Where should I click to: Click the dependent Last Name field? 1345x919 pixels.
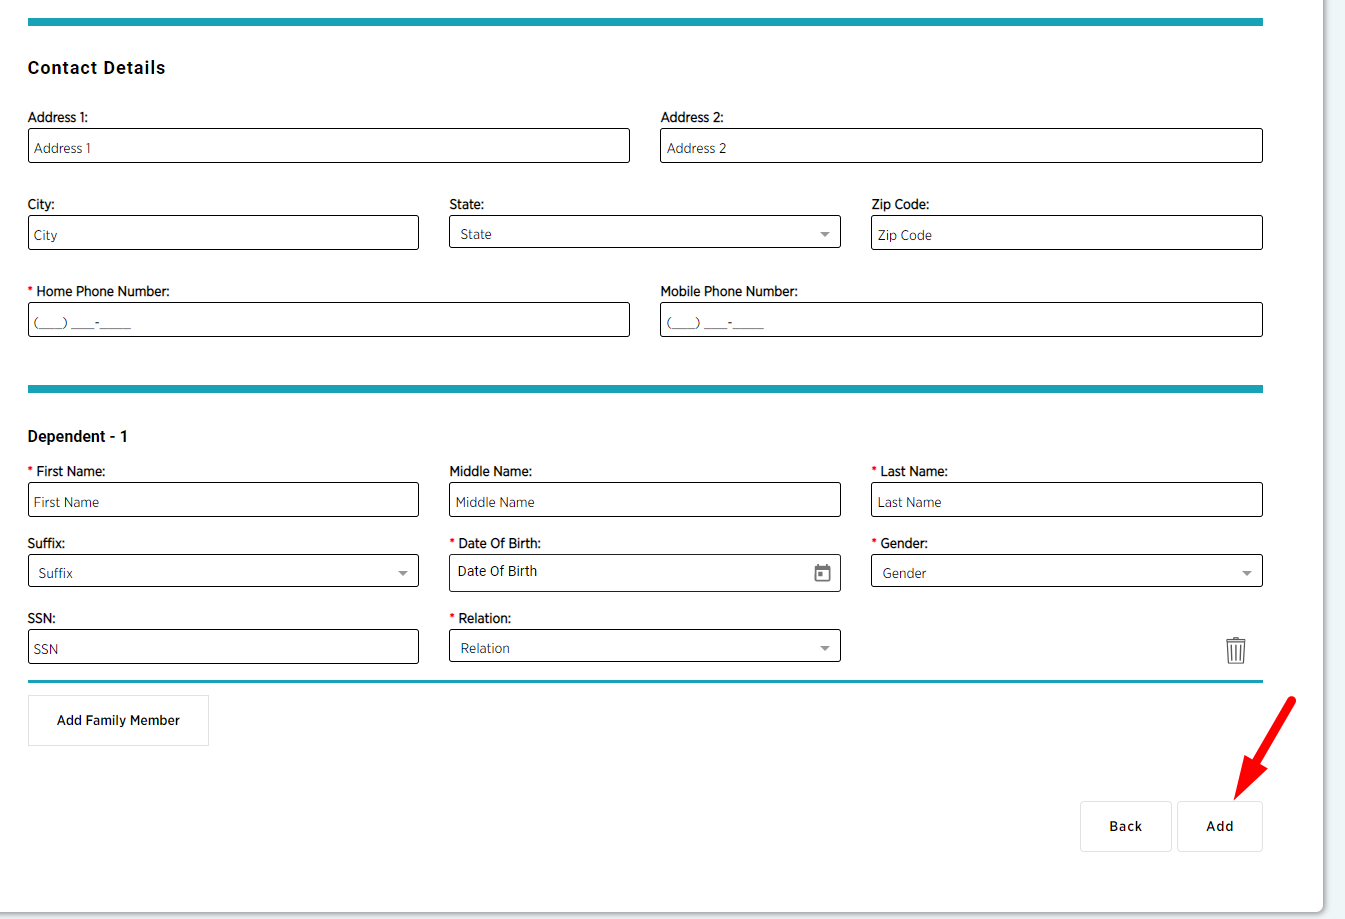point(1066,501)
